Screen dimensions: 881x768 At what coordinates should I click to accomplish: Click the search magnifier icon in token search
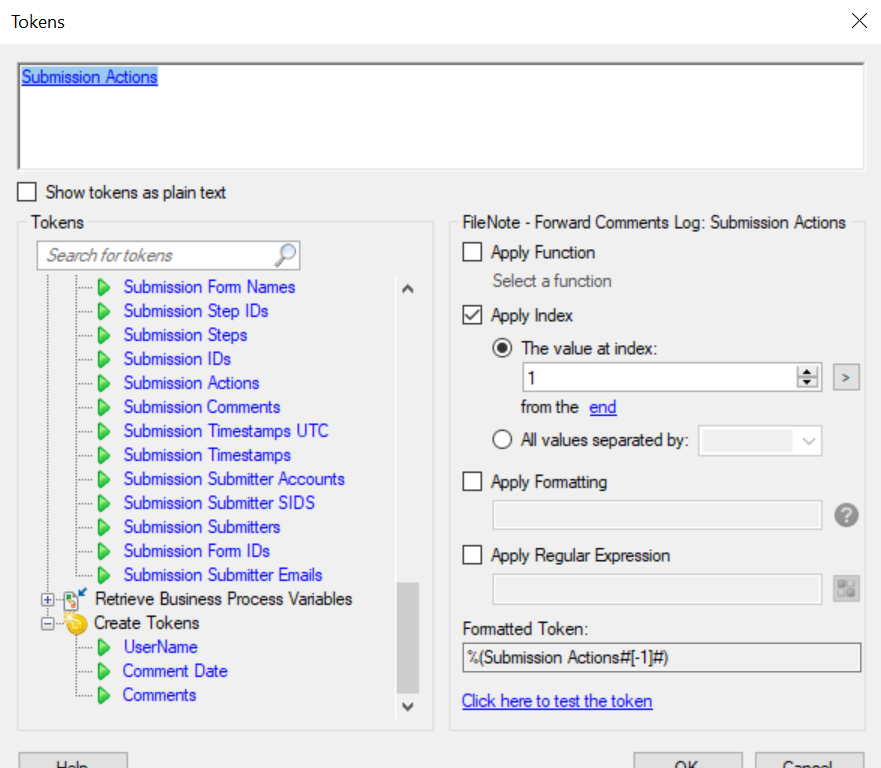285,255
